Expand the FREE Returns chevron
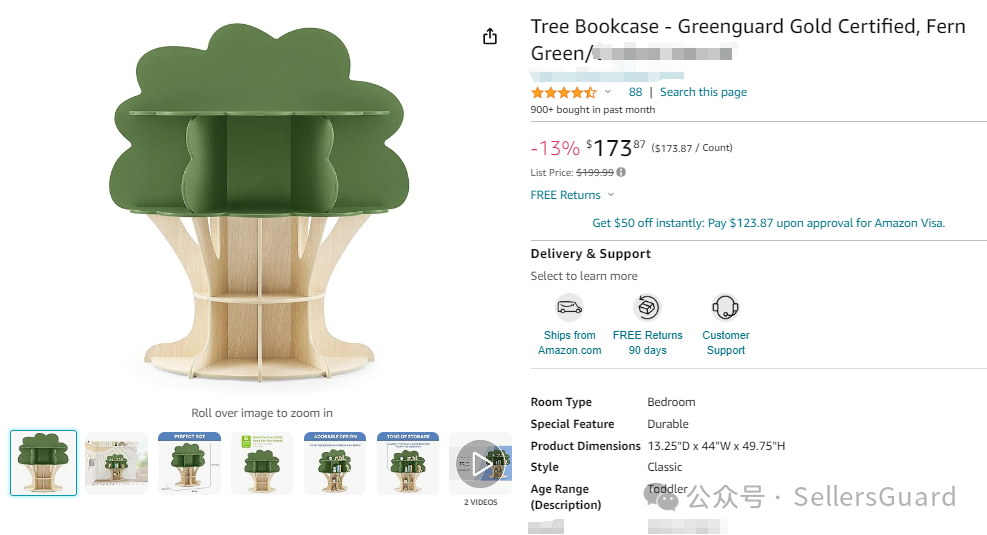Image resolution: width=987 pixels, height=535 pixels. click(611, 195)
